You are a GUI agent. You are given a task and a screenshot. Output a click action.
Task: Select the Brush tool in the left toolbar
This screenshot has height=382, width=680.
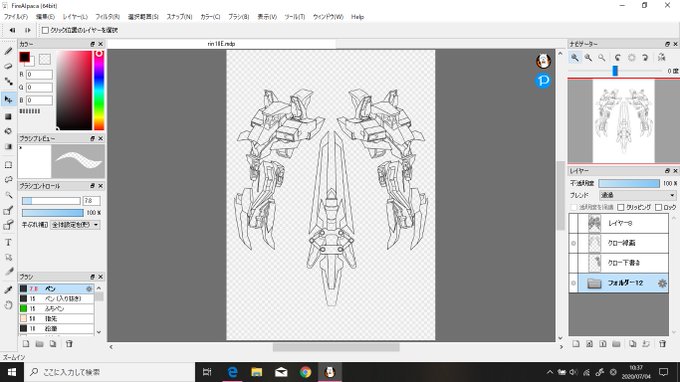click(x=8, y=51)
